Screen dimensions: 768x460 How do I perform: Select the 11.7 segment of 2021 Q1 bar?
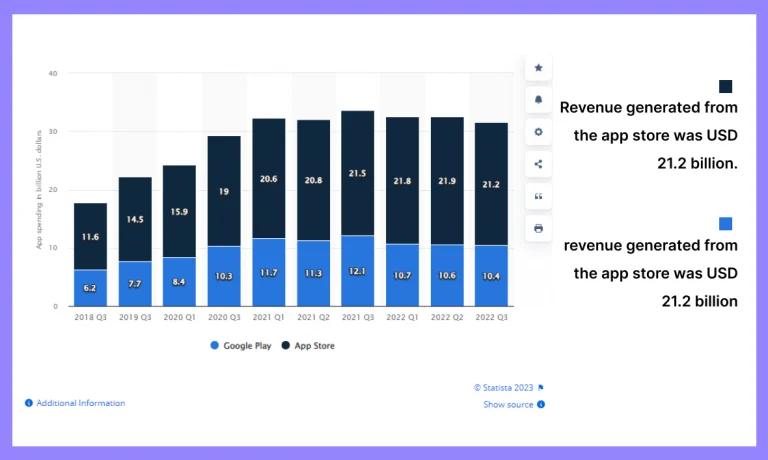(269, 272)
